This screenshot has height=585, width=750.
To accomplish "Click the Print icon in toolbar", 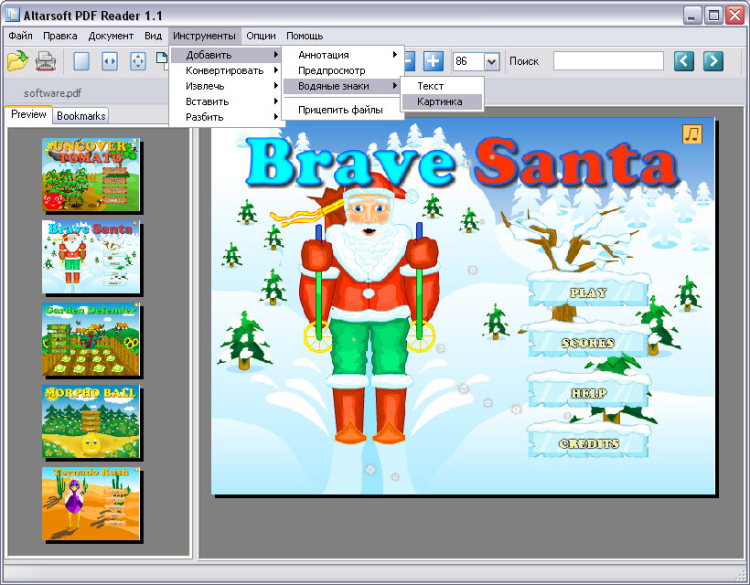I will point(46,61).
